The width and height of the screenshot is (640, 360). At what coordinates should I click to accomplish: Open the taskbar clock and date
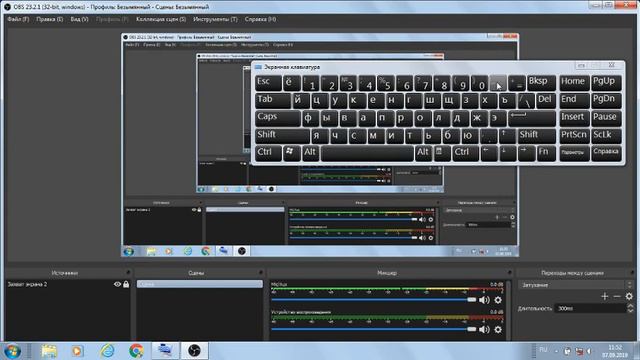point(615,351)
